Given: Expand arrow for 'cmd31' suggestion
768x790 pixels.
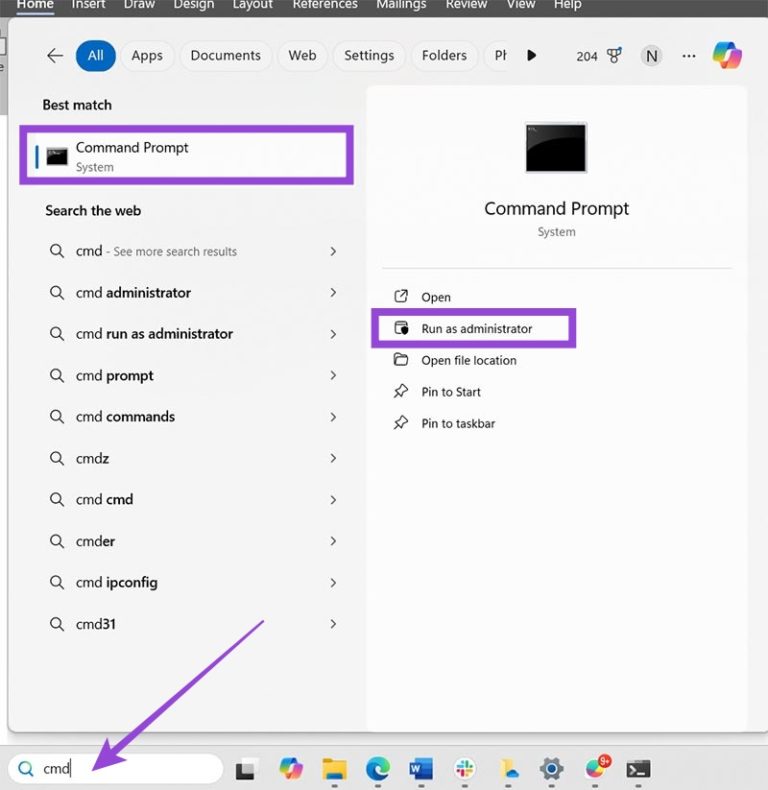Looking at the screenshot, I should (333, 624).
